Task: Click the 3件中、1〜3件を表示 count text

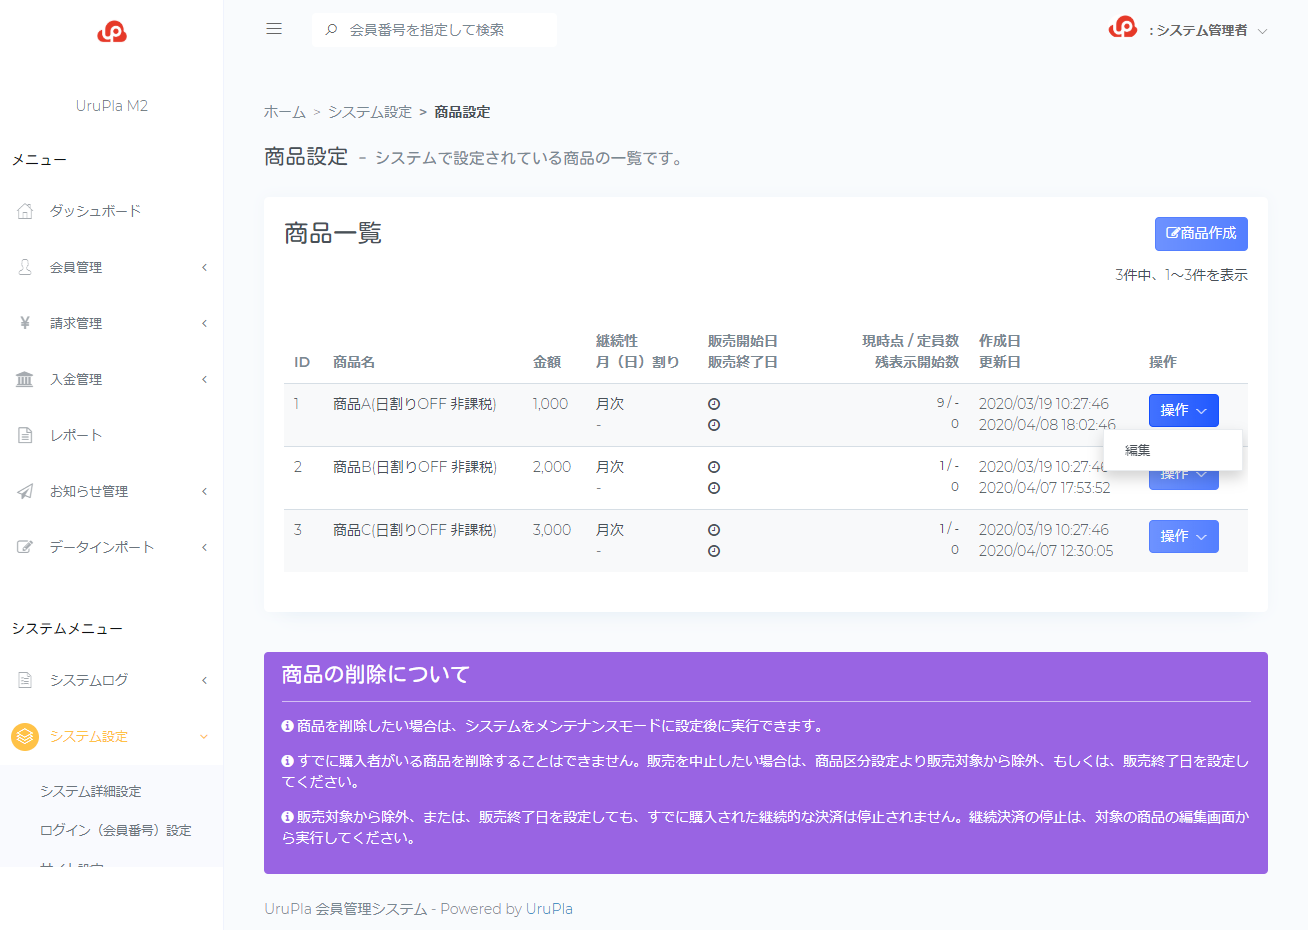Action: point(1181,275)
